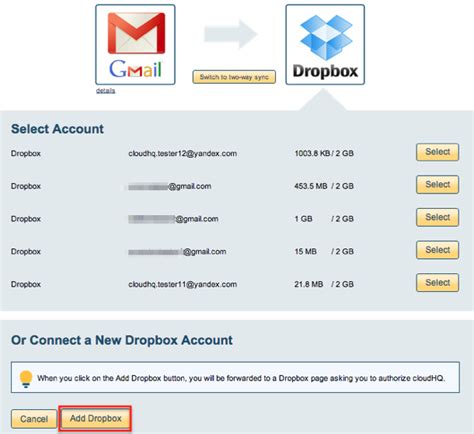Screen dimensions: 474x434
Task: Select the cloudhq.tester12@yandex.com account
Action: pos(437,152)
